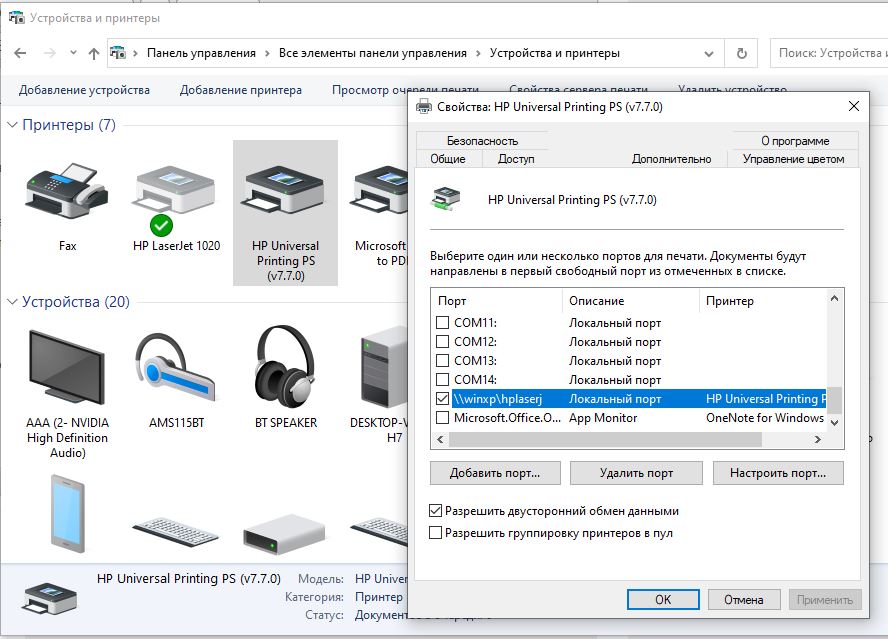This screenshot has height=639, width=888.
Task: Enable the COM11 port checkbox
Action: 442,323
